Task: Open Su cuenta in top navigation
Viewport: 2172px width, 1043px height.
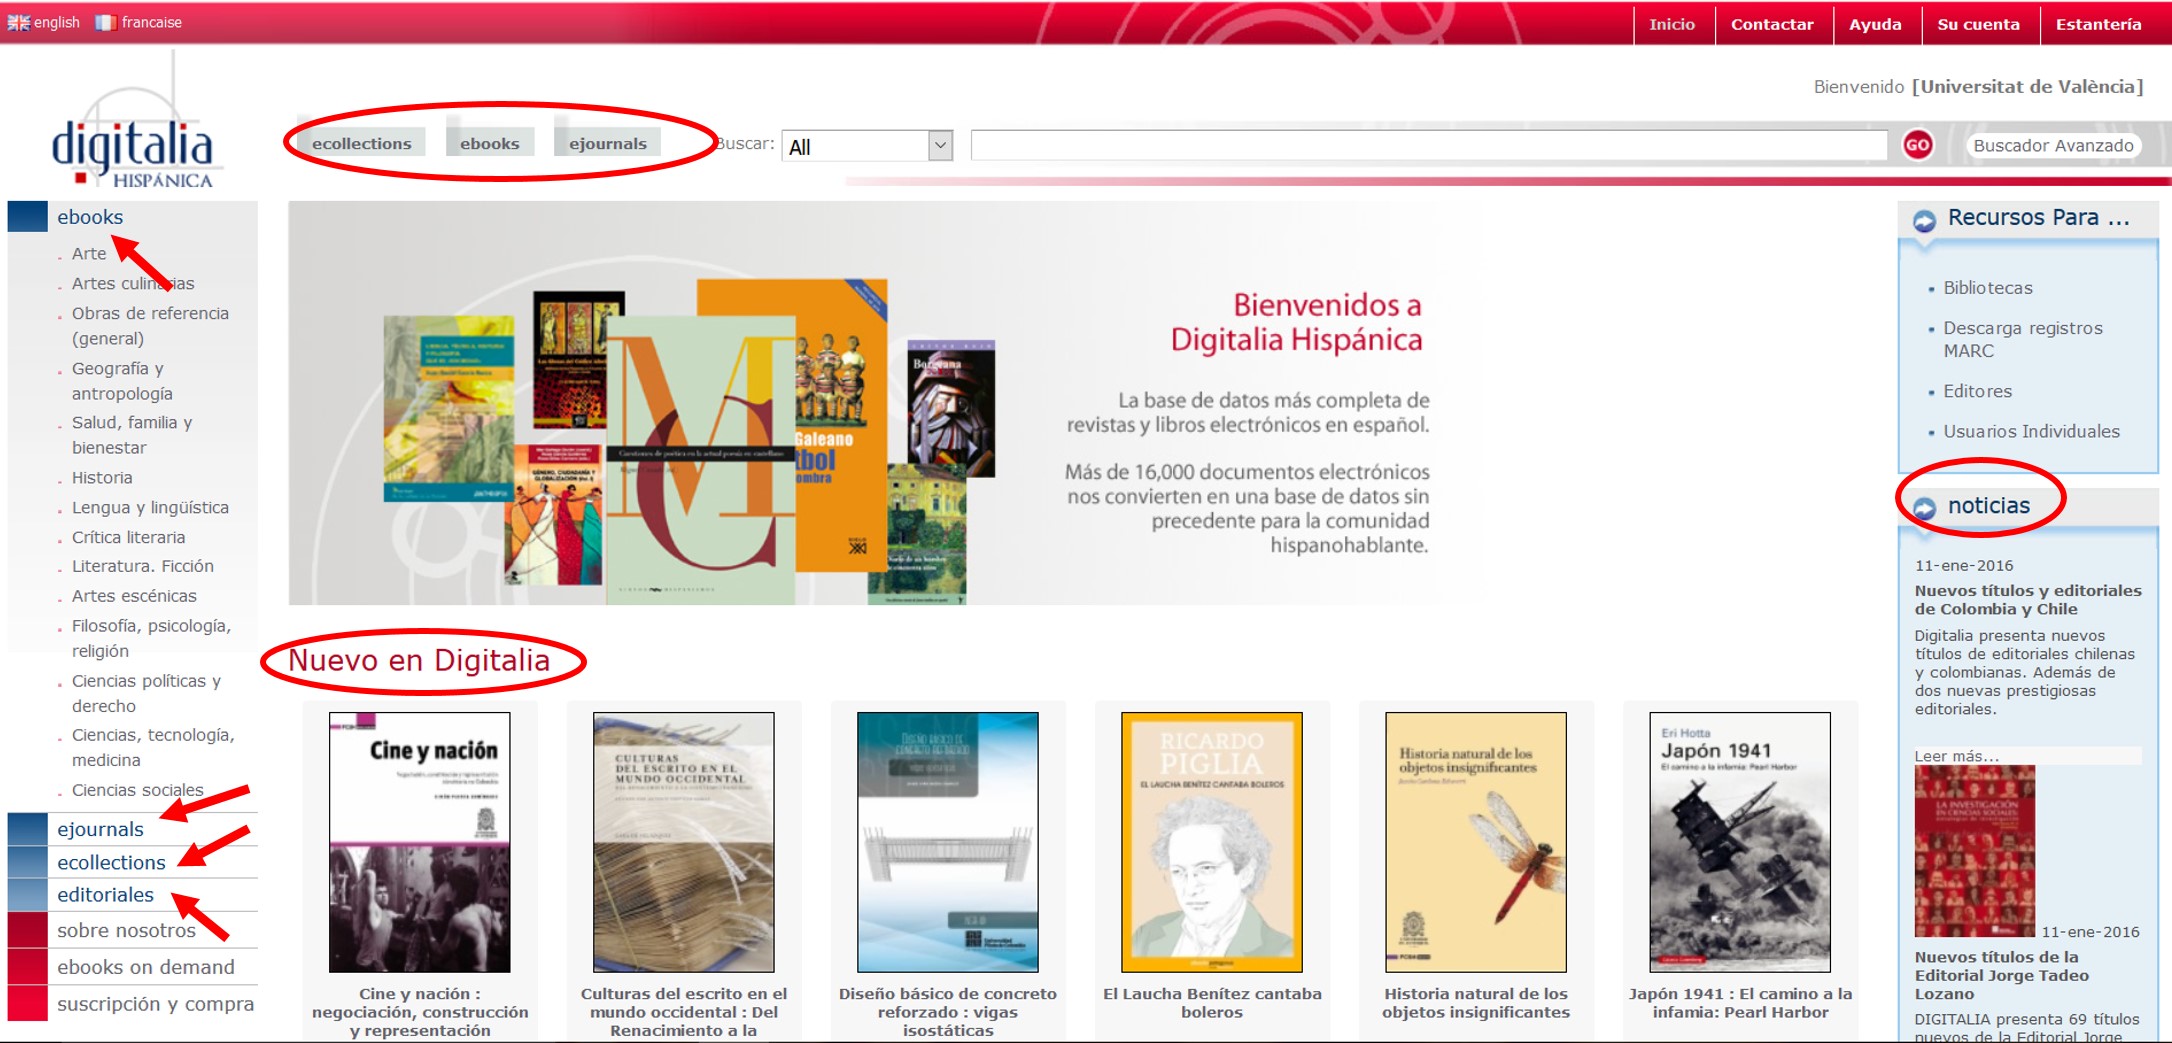Action: click(x=1978, y=24)
